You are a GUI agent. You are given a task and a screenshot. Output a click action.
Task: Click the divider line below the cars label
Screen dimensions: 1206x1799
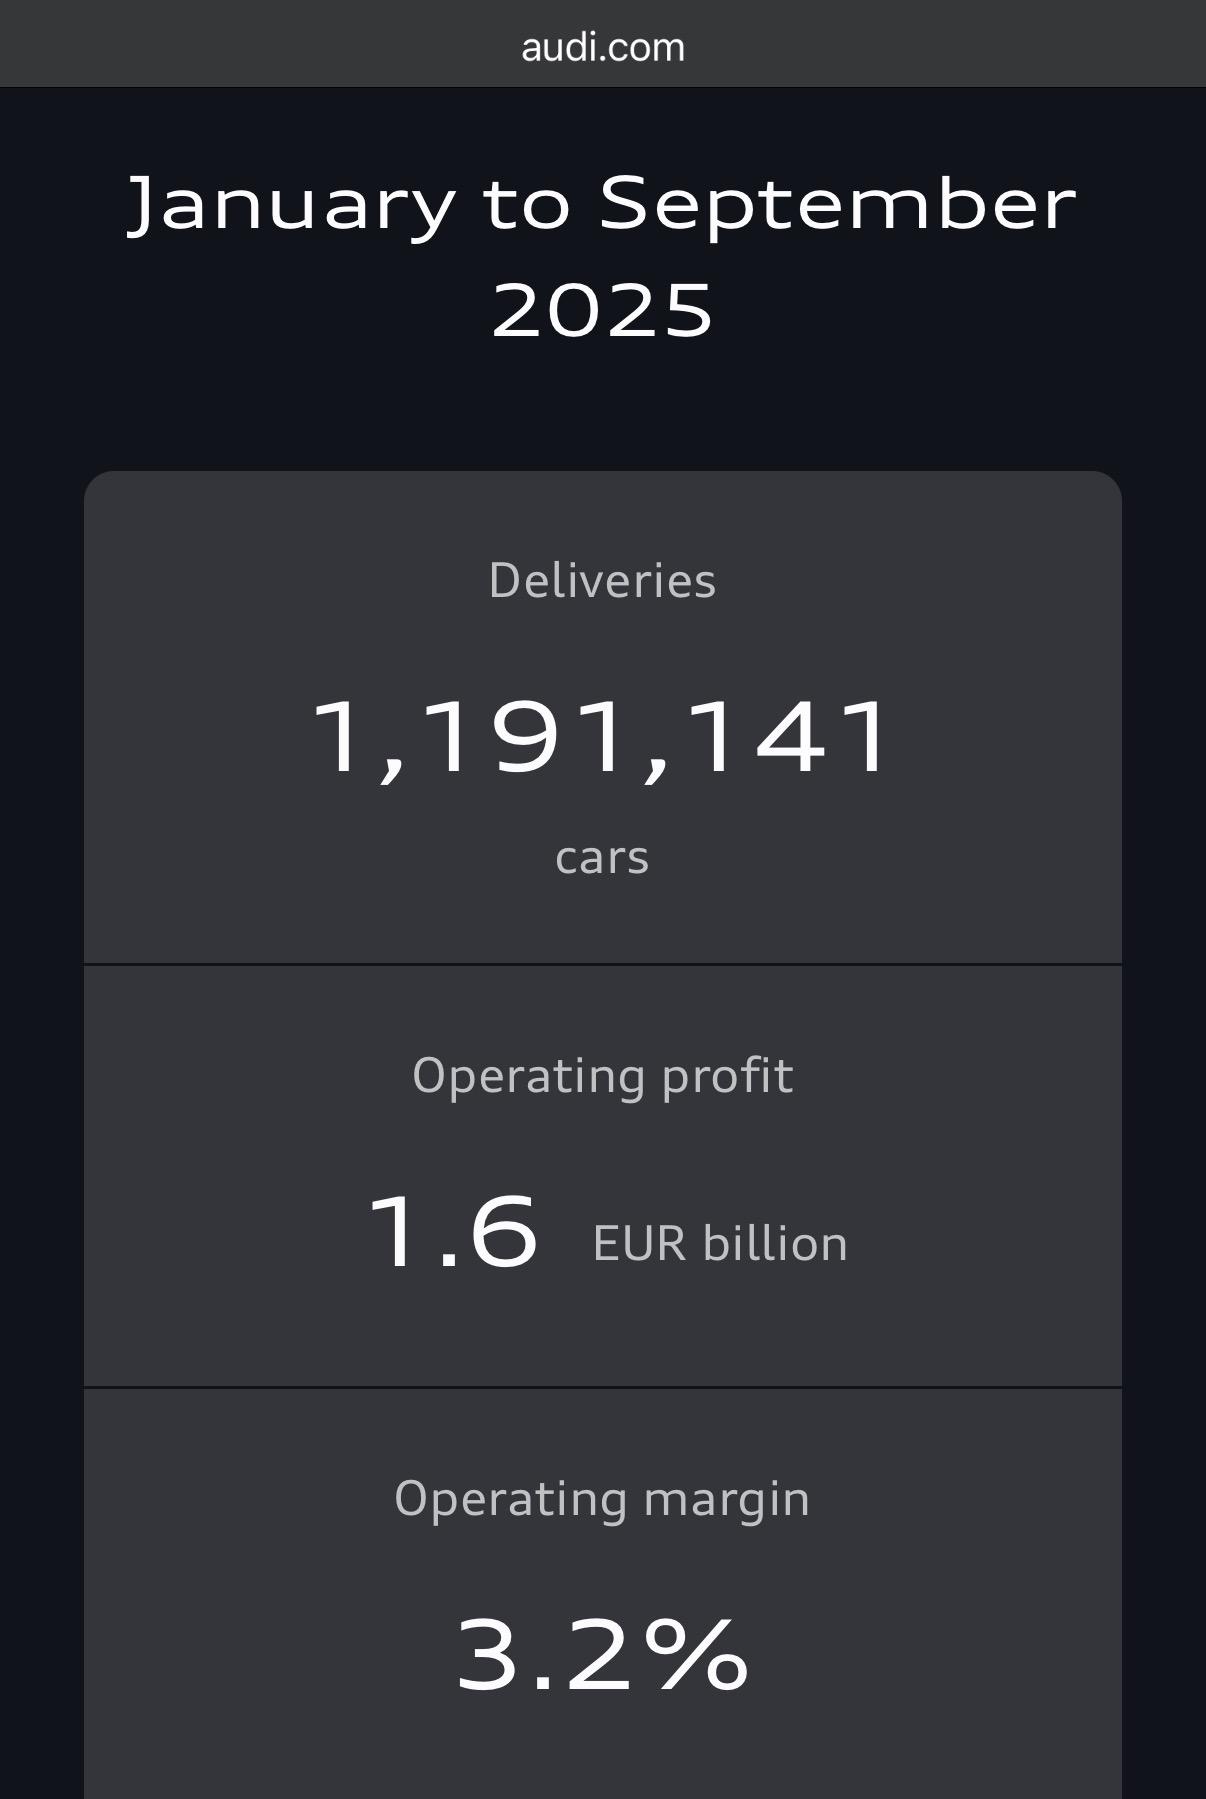pyautogui.click(x=603, y=965)
